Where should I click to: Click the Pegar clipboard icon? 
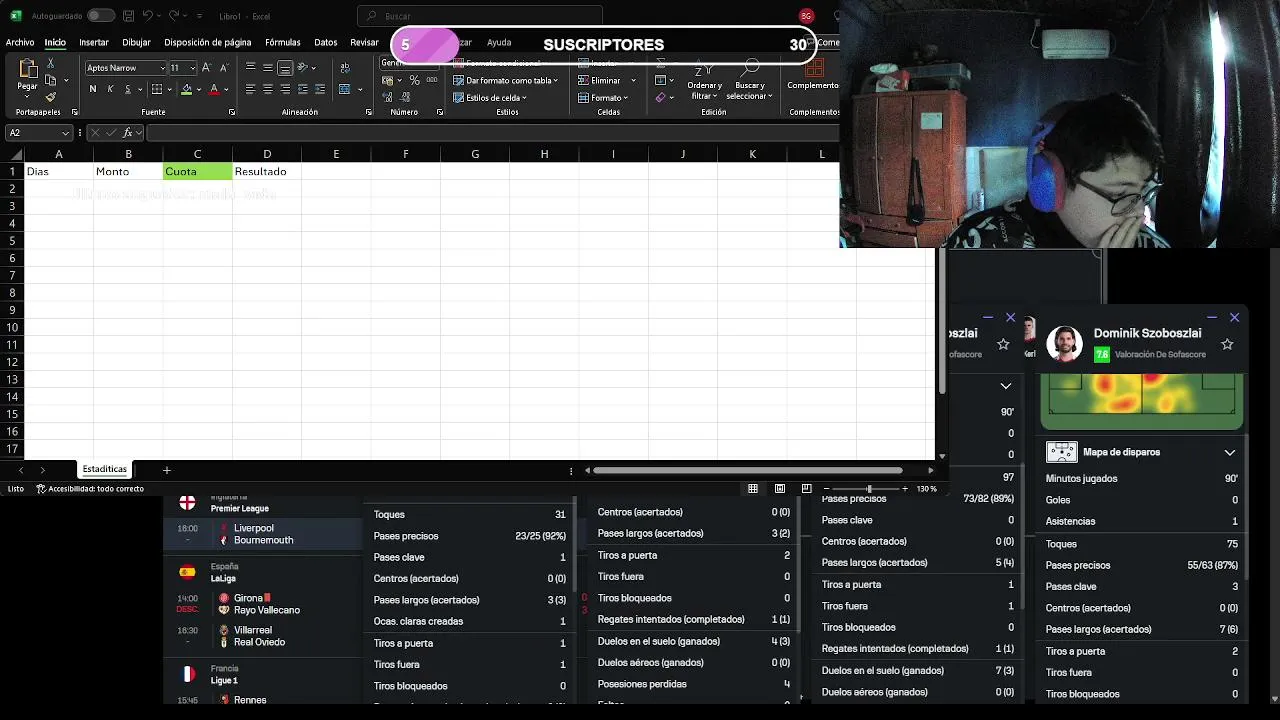27,70
